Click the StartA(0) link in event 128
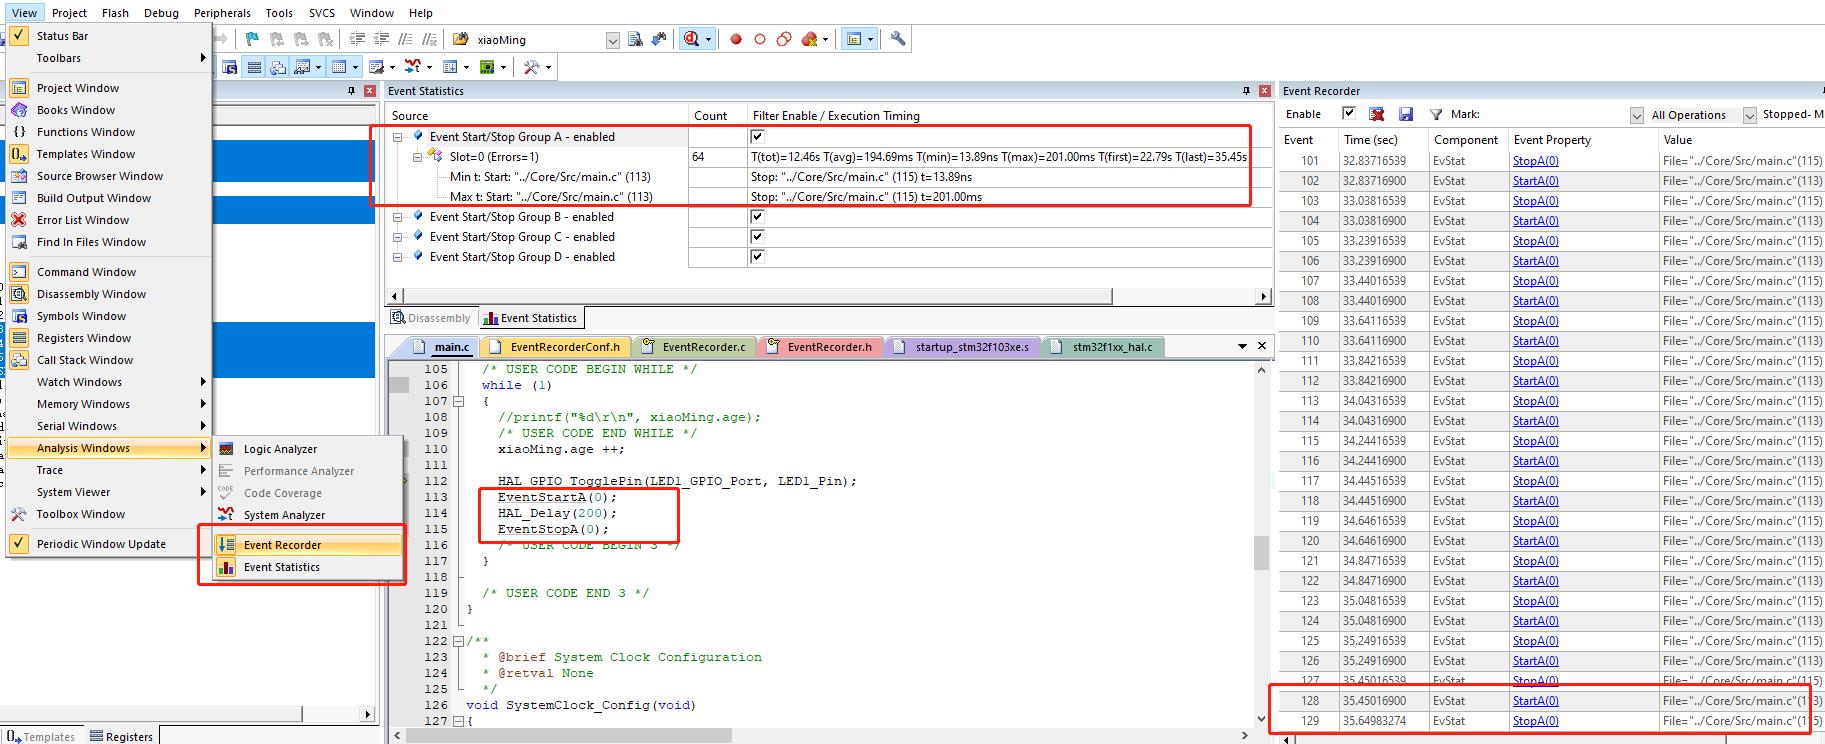1825x744 pixels. [x=1535, y=701]
